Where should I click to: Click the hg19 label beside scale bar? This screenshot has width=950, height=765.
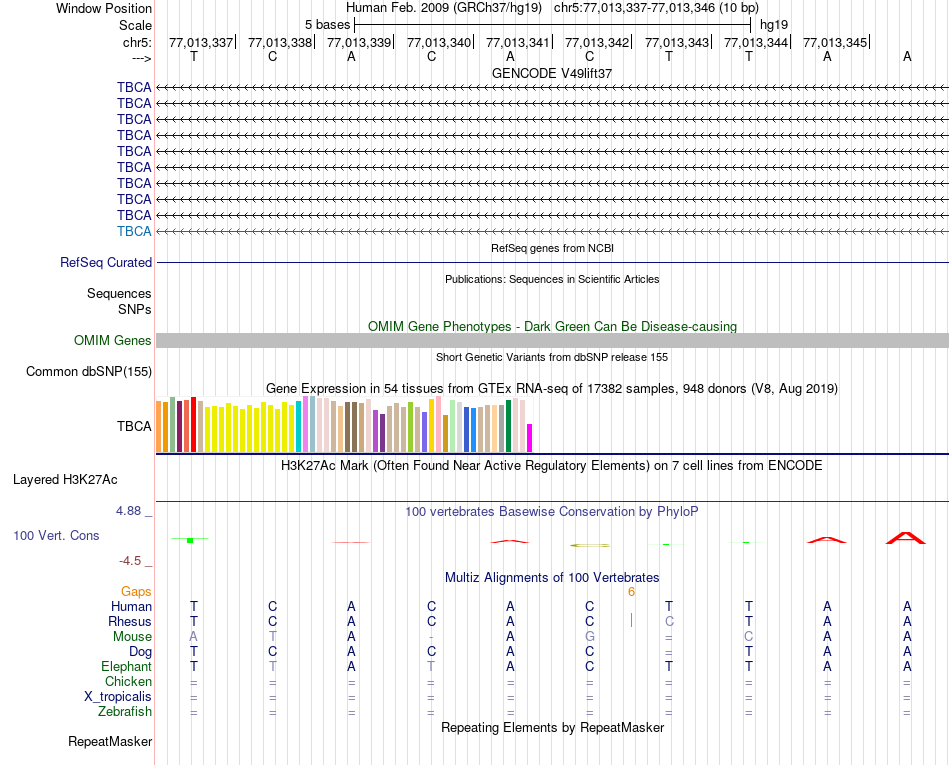pos(774,25)
